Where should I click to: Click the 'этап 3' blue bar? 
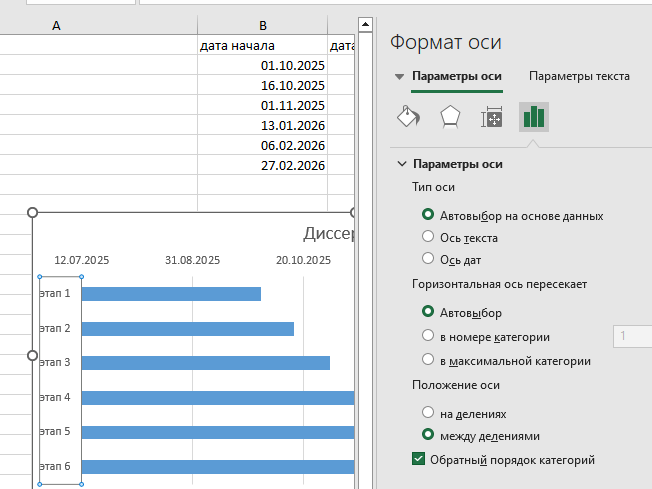(x=205, y=362)
